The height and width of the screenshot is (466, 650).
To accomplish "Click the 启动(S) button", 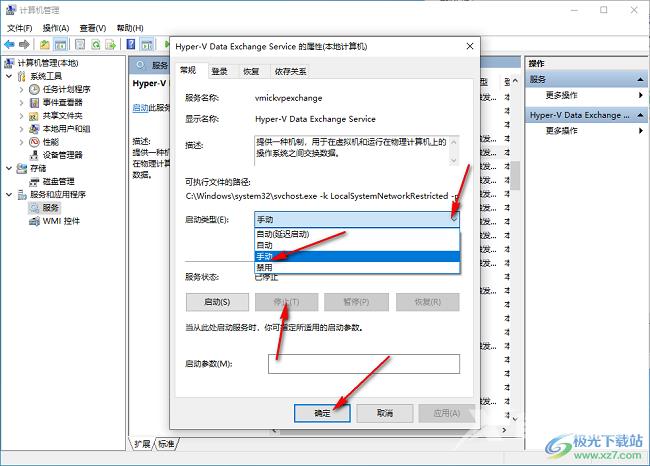I will 217,302.
